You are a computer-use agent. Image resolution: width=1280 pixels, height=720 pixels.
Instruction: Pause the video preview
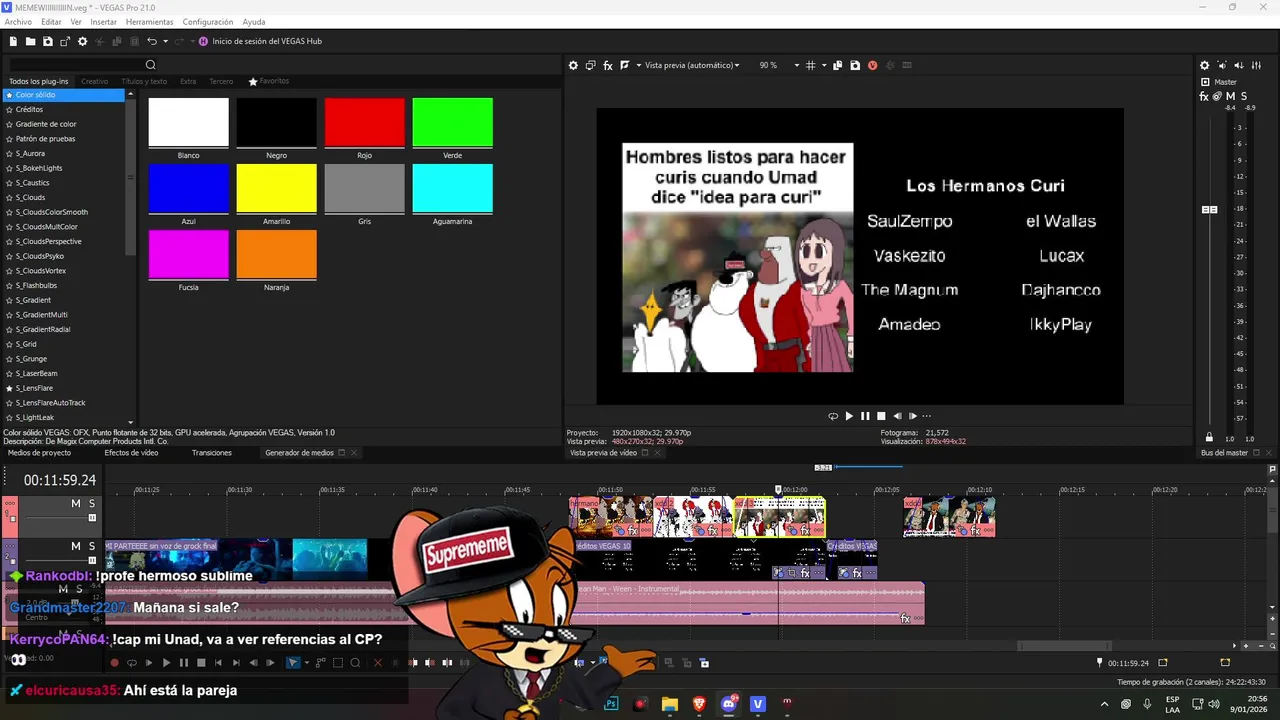(865, 416)
